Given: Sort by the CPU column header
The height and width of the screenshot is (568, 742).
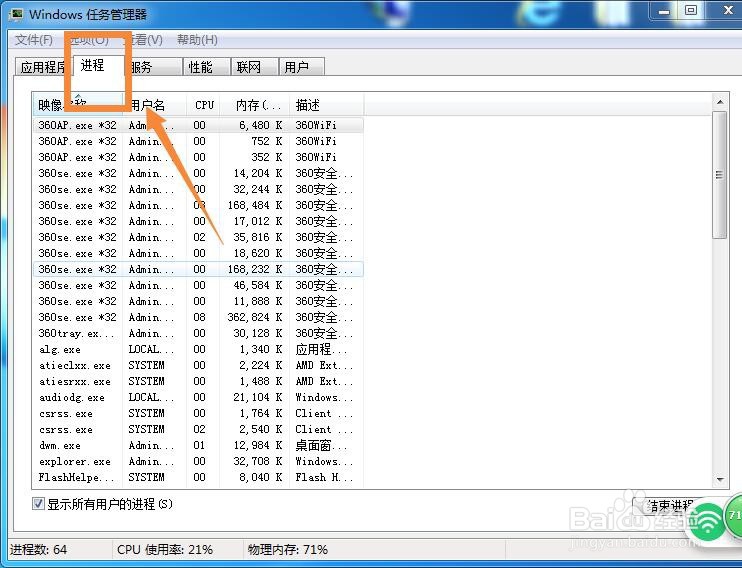Looking at the screenshot, I should click(x=203, y=105).
